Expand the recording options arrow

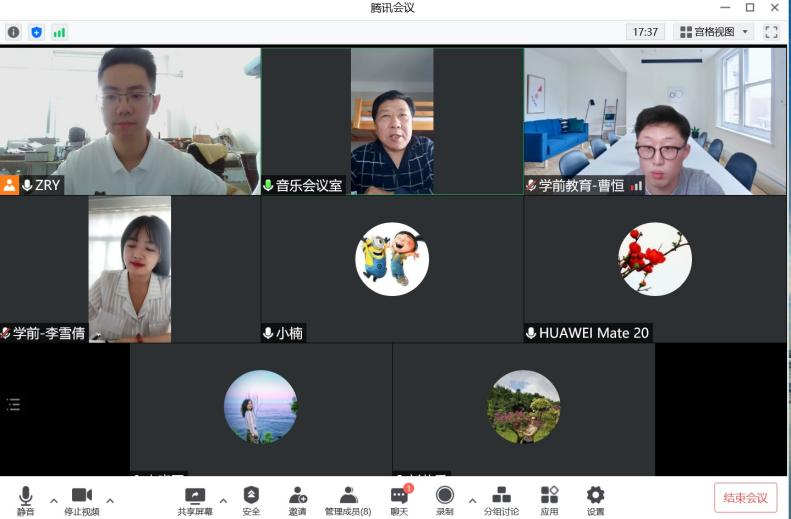click(472, 501)
